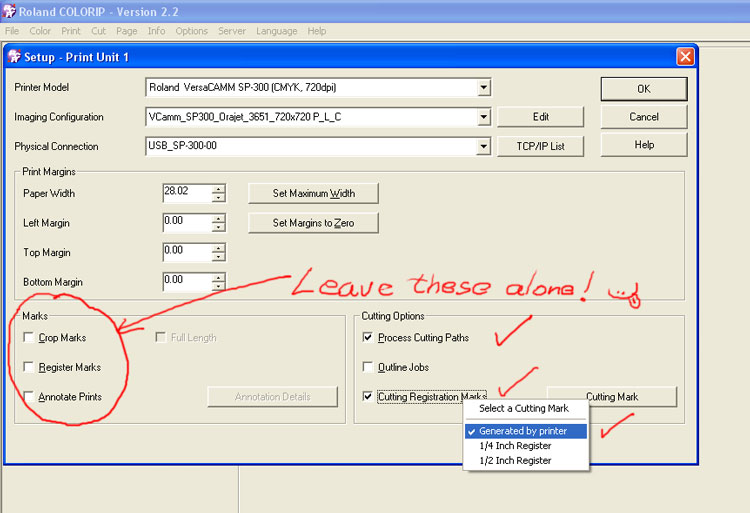The width and height of the screenshot is (750, 513).
Task: Open the Server menu
Action: click(232, 31)
